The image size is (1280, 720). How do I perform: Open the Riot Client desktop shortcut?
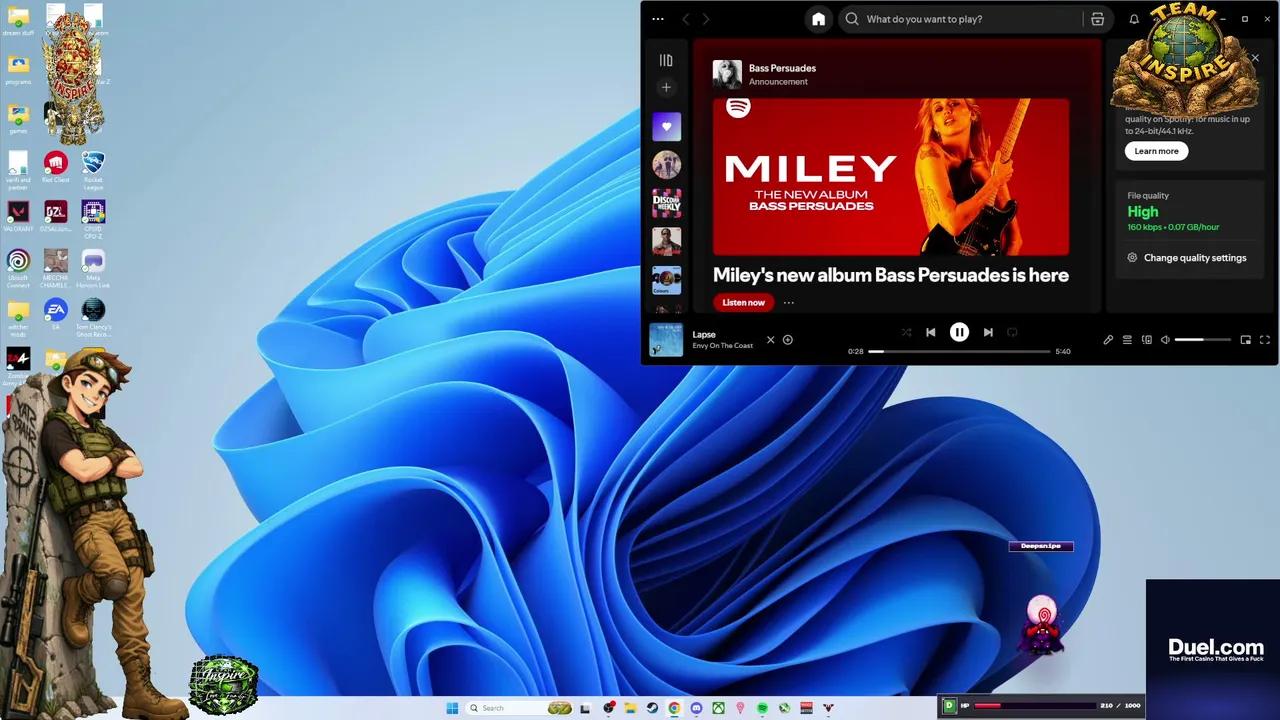coord(56,167)
